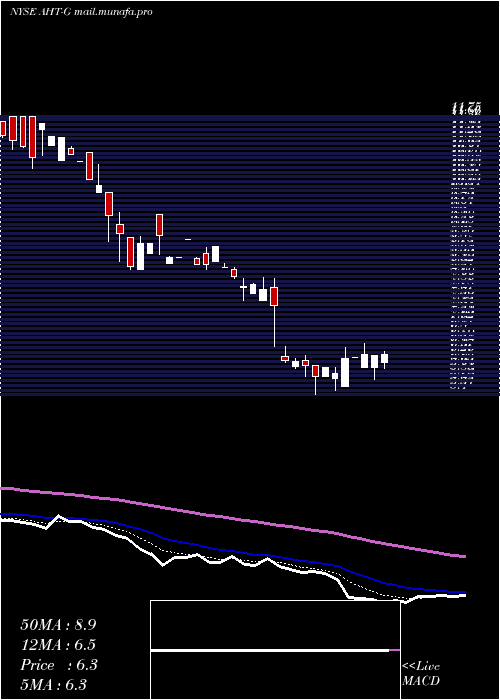Click the Price : 6.3 label
Image resolution: width=500 pixels, height=700 pixels.
point(59,665)
